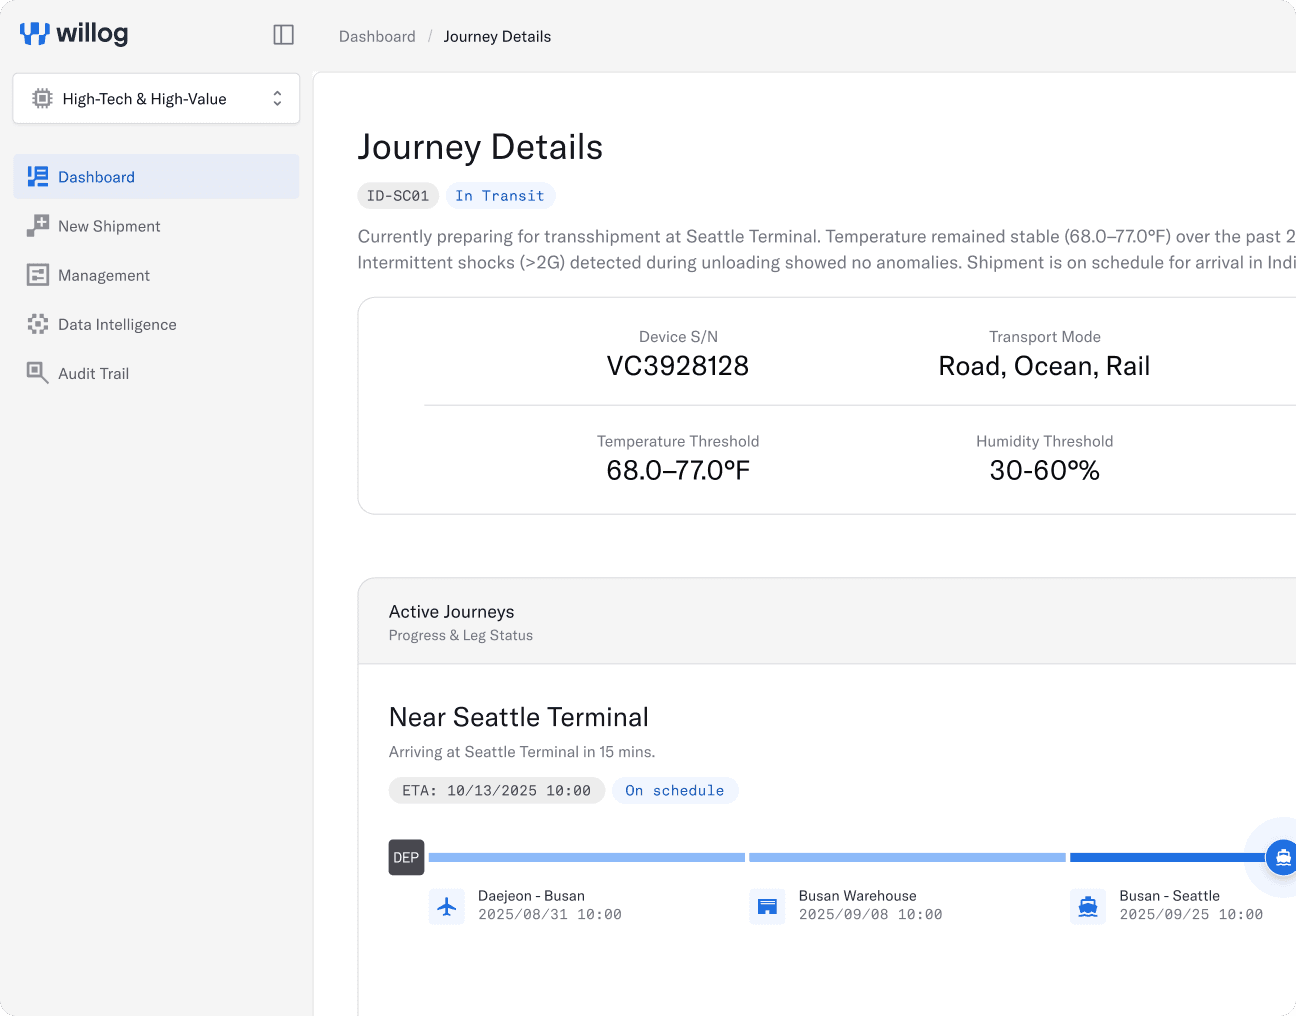
Task: Click the New Shipment plus icon
Action: pos(38,226)
